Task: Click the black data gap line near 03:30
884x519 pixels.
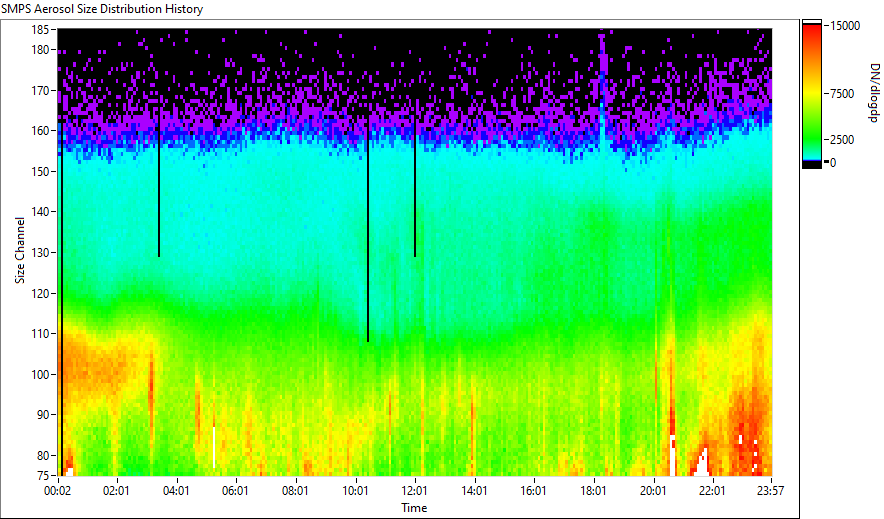Action: (x=159, y=185)
